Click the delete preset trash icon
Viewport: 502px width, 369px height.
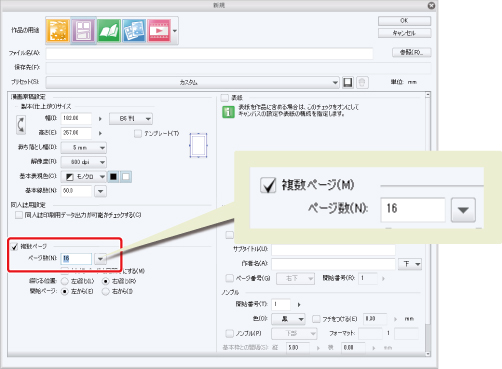coord(362,82)
